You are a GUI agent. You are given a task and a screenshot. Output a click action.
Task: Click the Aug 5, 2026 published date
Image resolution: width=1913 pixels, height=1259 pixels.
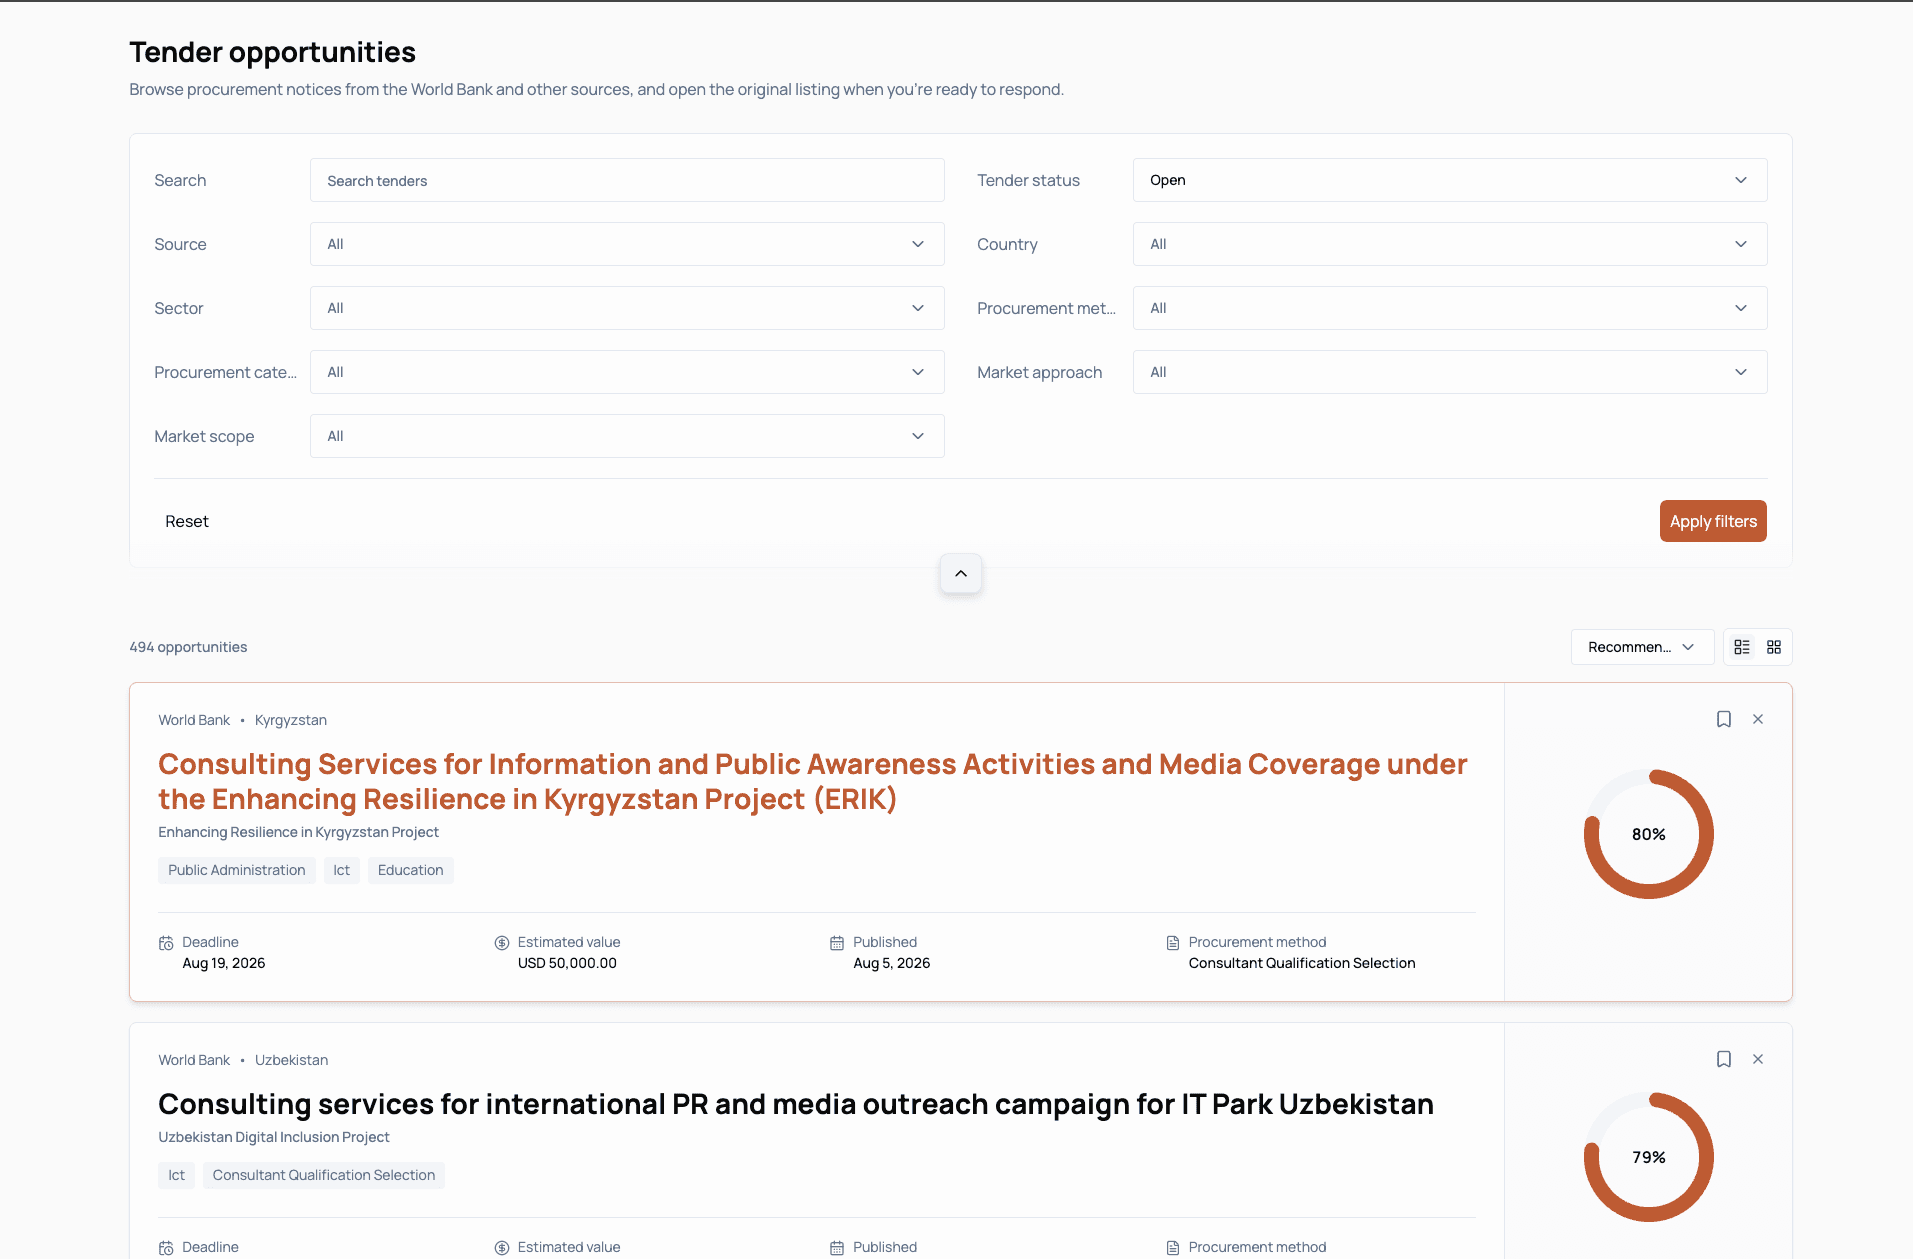[x=892, y=963]
